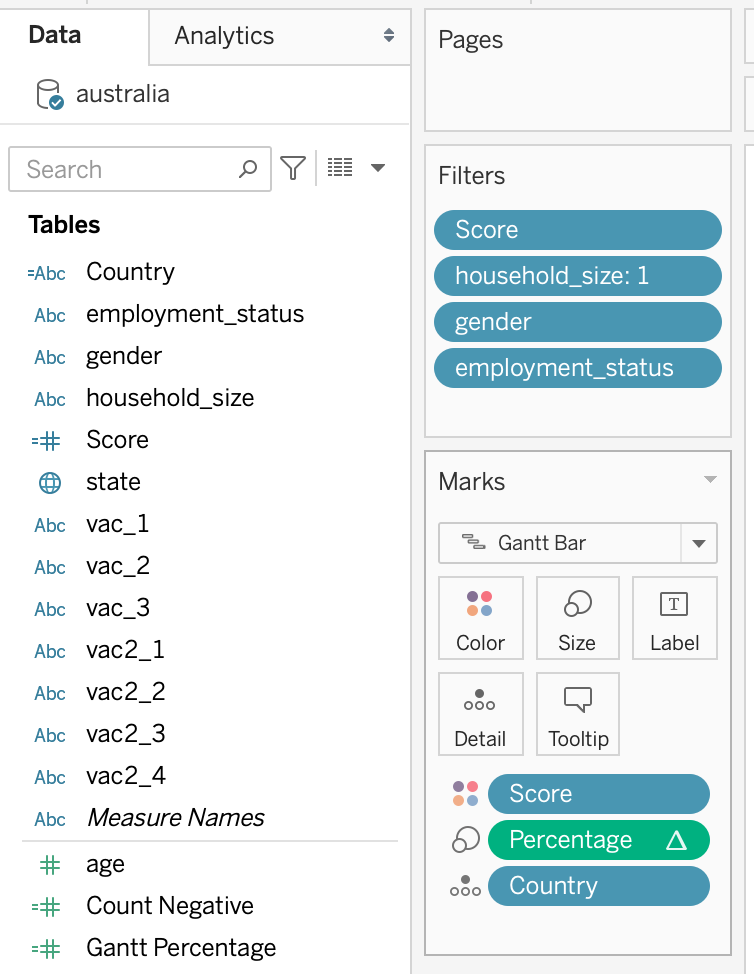Image resolution: width=754 pixels, height=974 pixels.
Task: Open the Tooltip mark card
Action: pyautogui.click(x=577, y=713)
